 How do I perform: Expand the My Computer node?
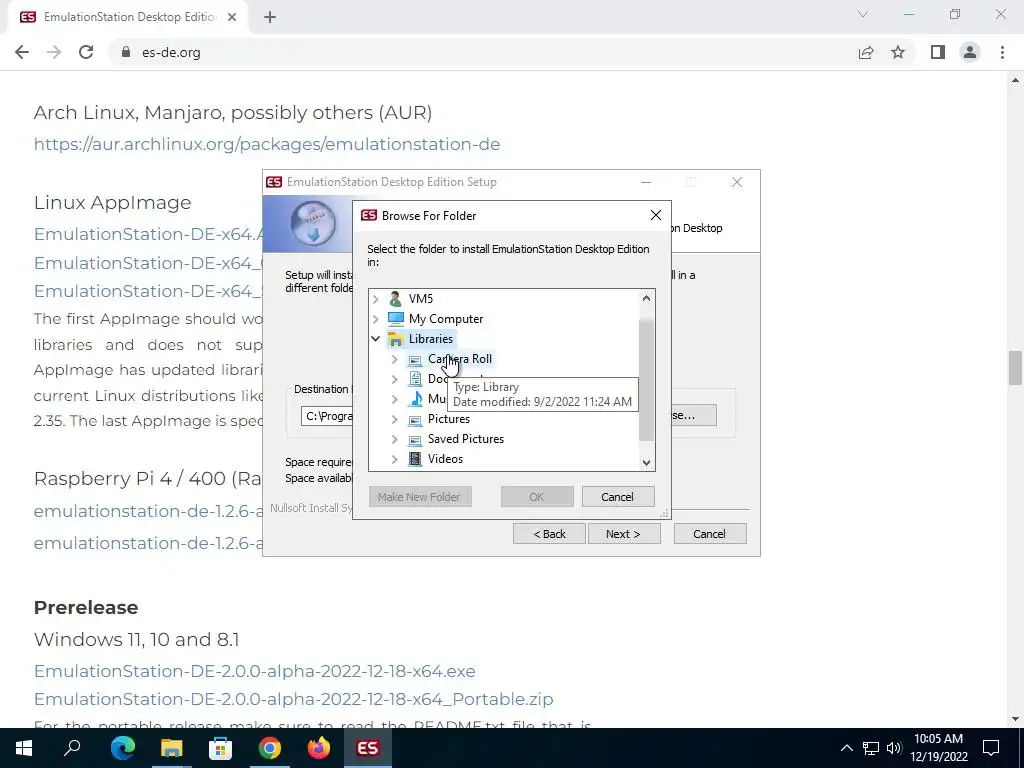(376, 319)
